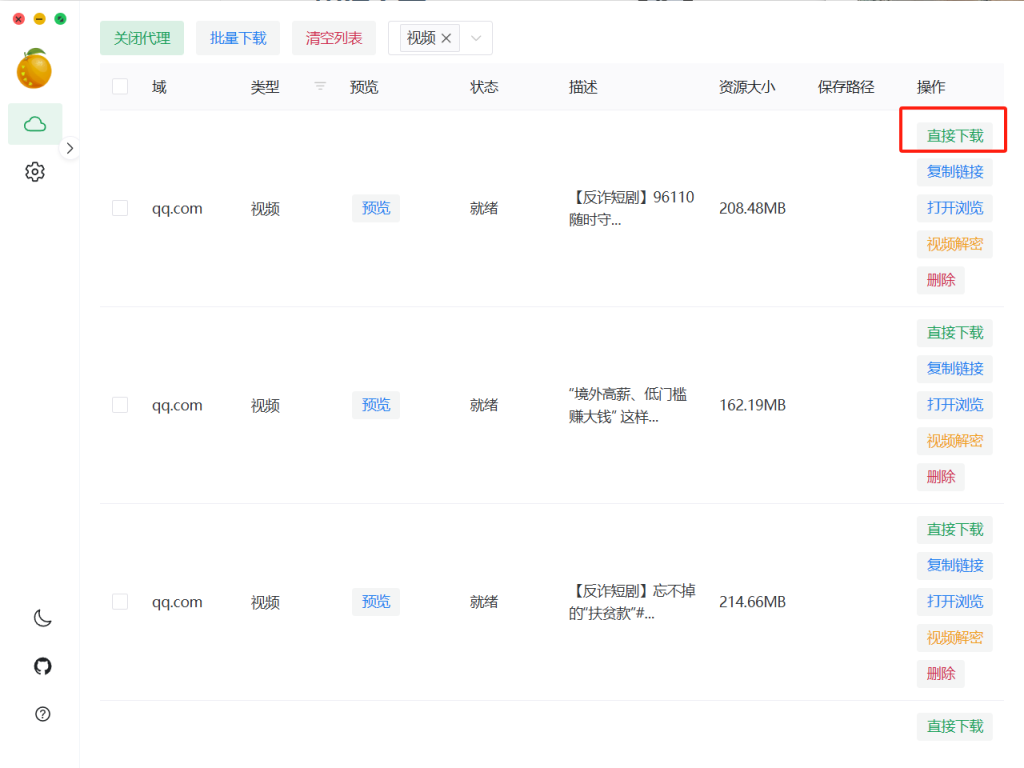The image size is (1024, 768).
Task: Remove the 视频 tag with its × mark
Action: click(446, 37)
